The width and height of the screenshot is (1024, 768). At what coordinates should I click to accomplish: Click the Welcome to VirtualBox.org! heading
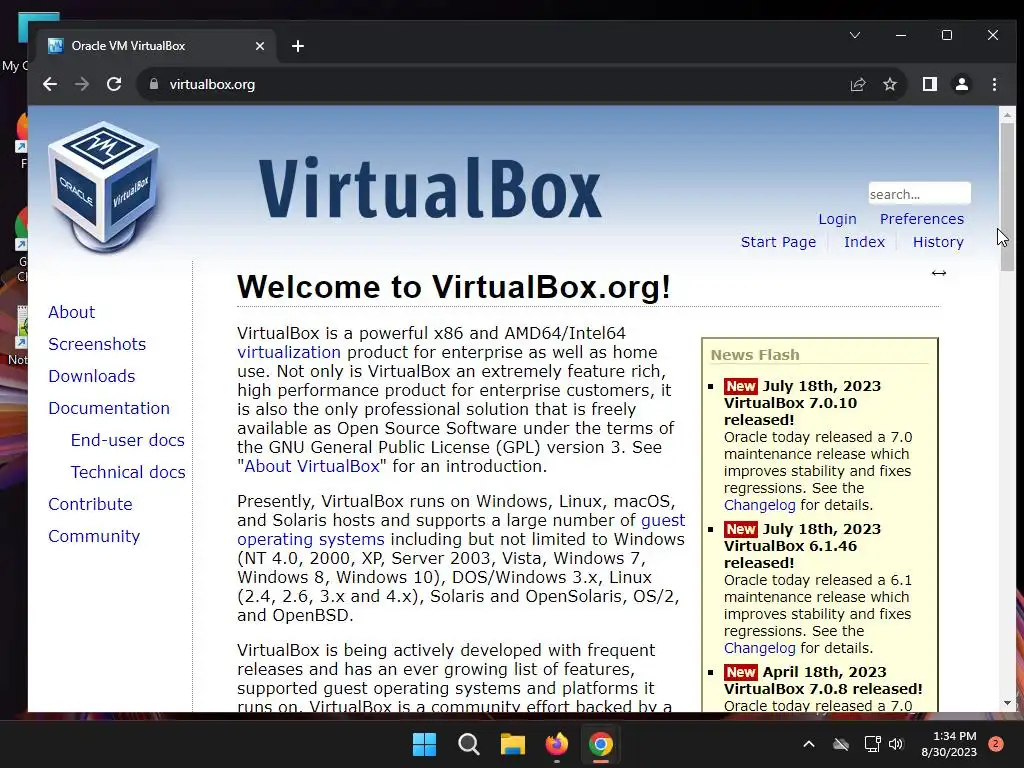pyautogui.click(x=454, y=287)
